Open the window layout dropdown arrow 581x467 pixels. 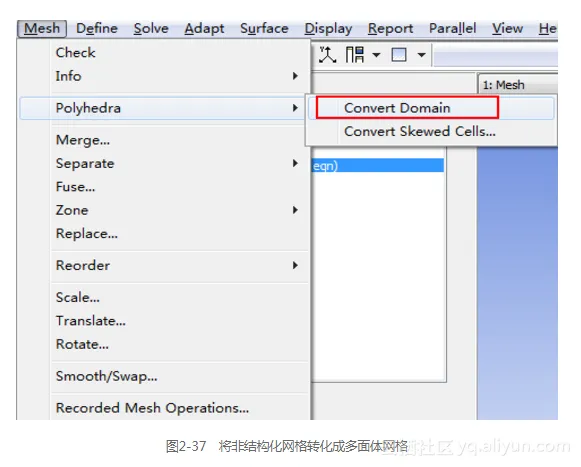[376, 55]
